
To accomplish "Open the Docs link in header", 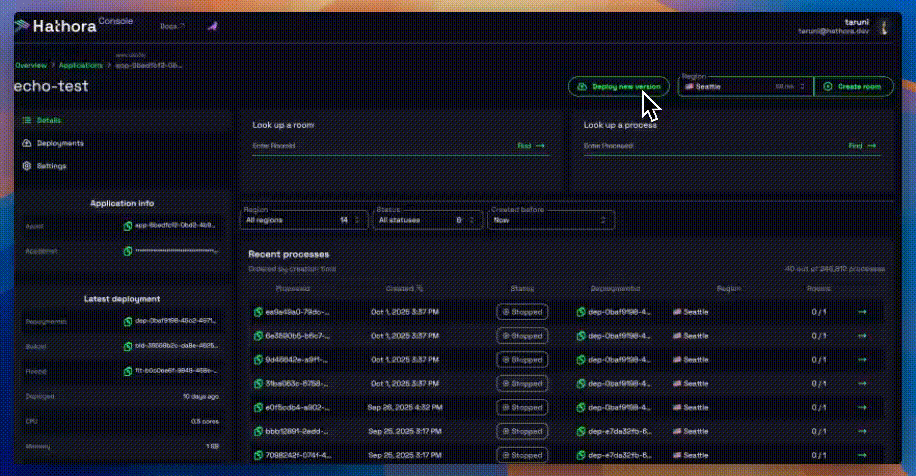I will pyautogui.click(x=172, y=26).
